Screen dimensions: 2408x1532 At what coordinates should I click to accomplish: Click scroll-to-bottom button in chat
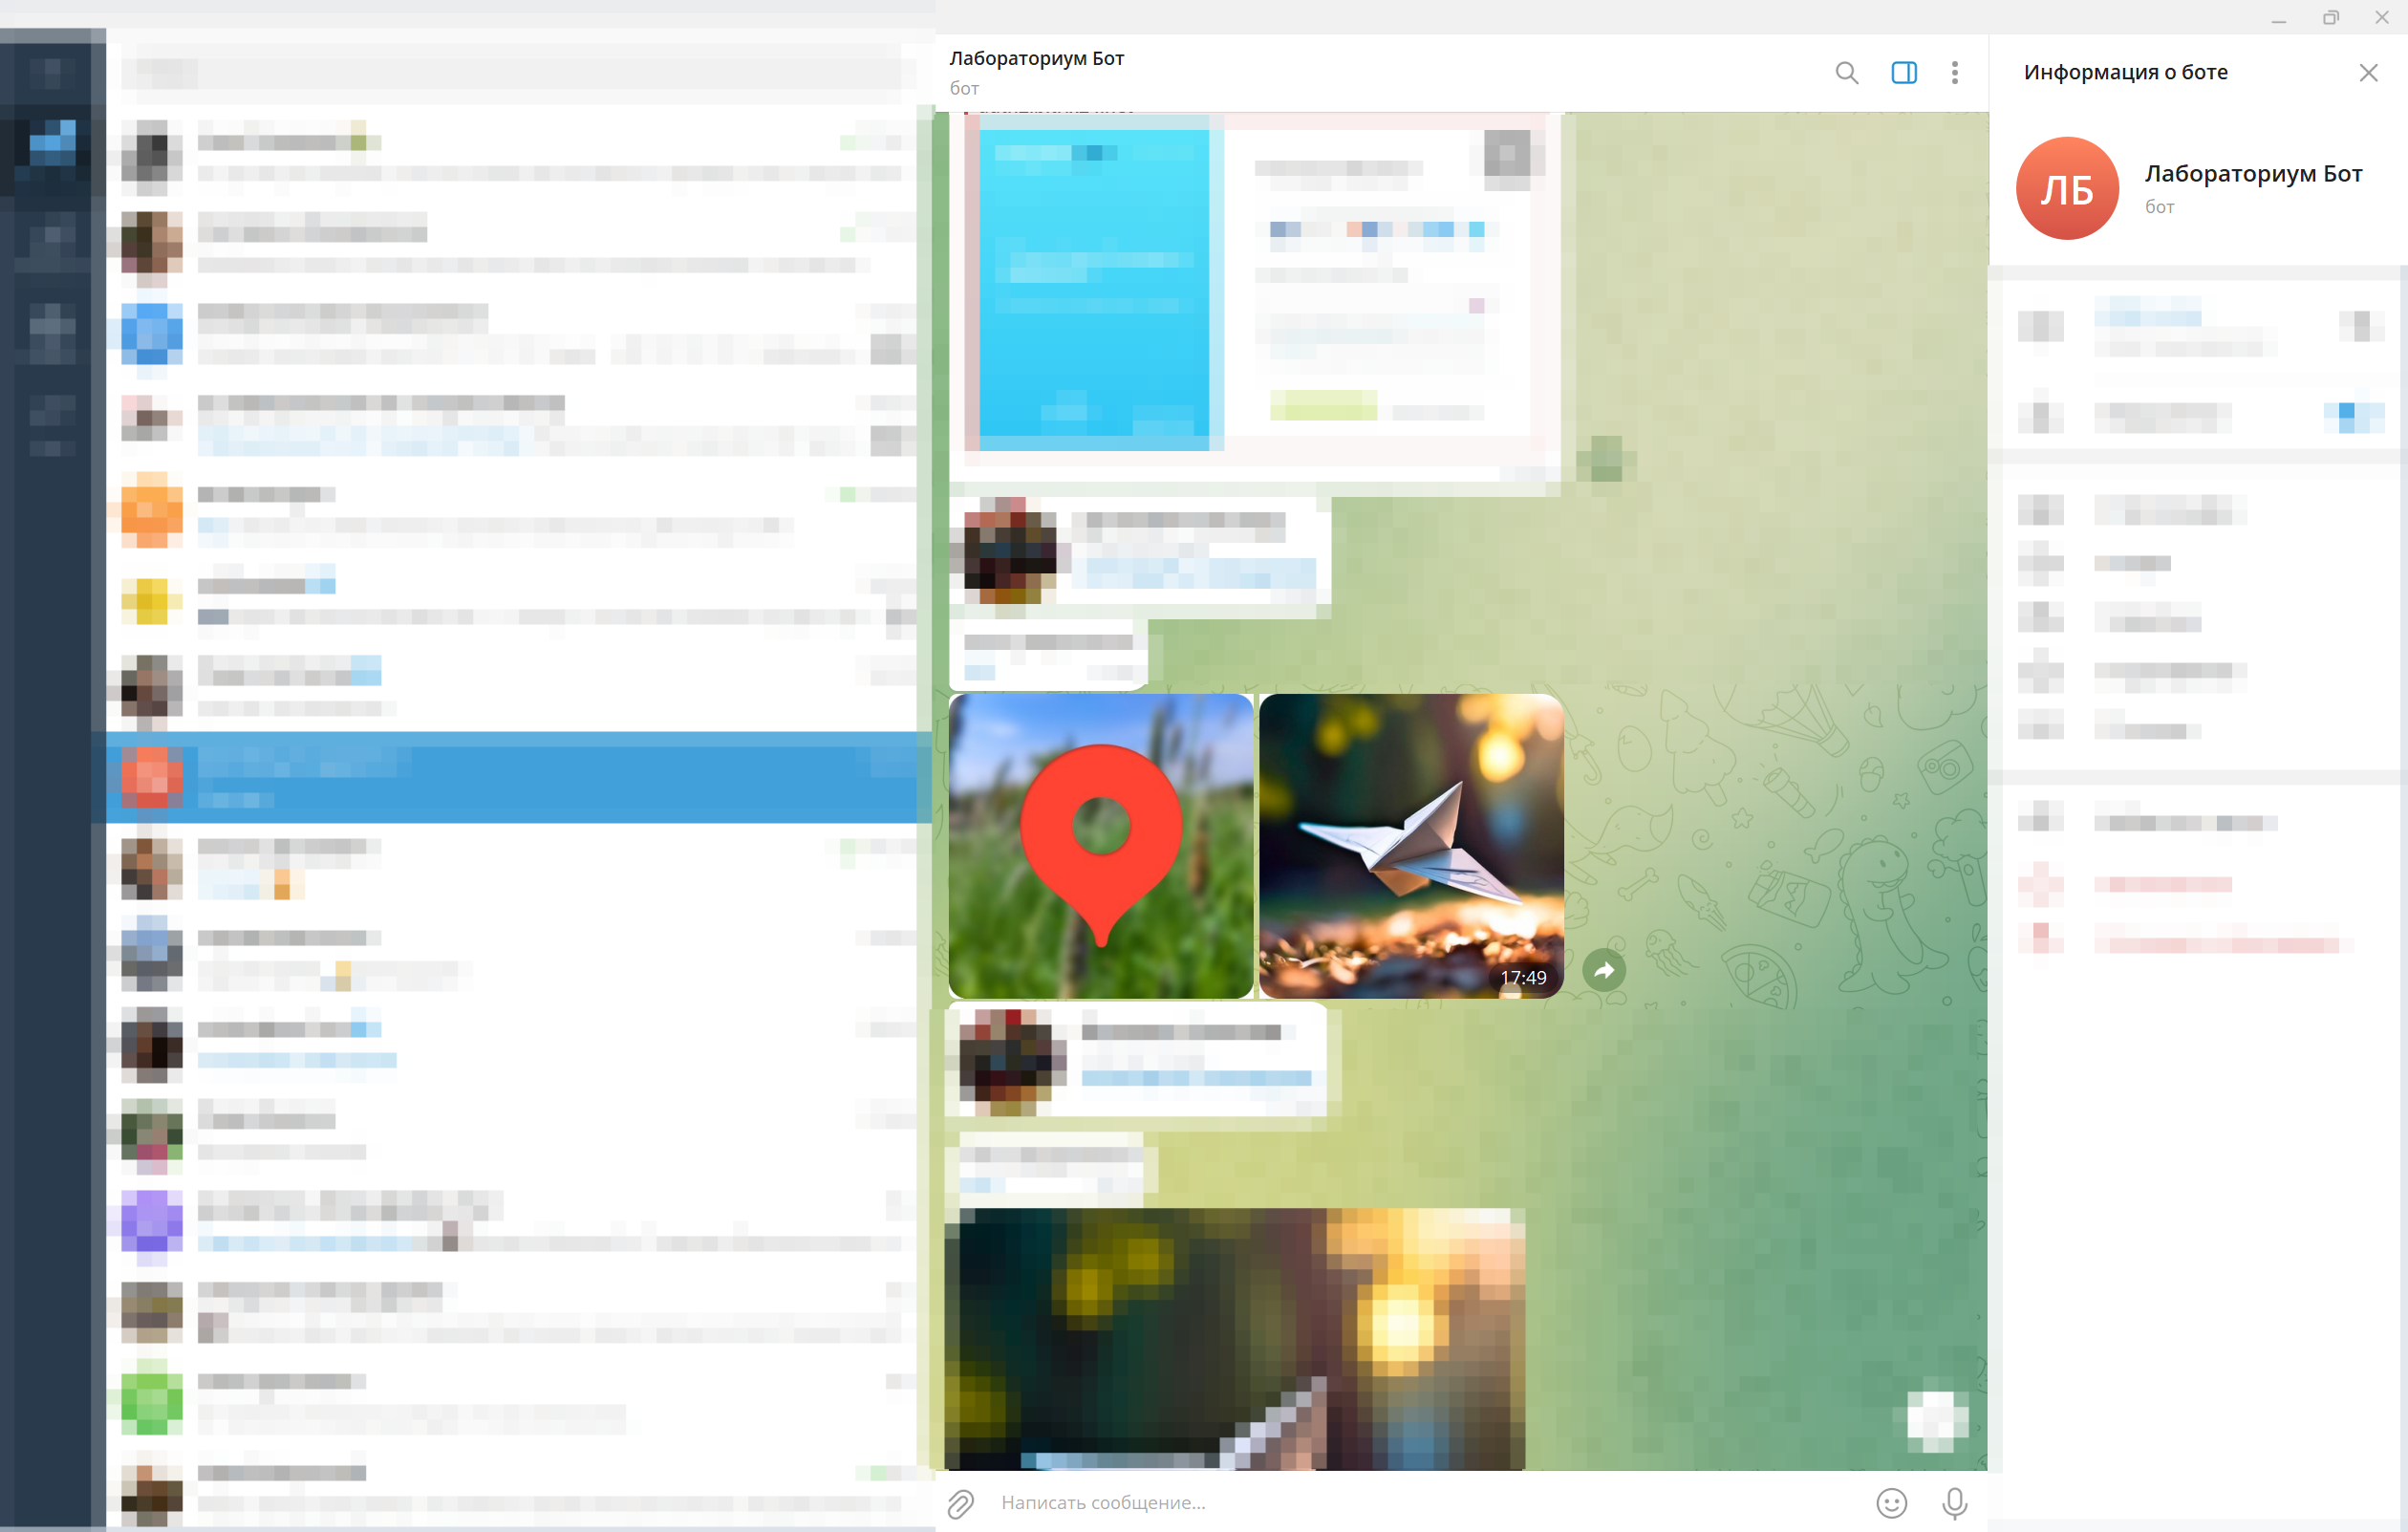click(1936, 1420)
